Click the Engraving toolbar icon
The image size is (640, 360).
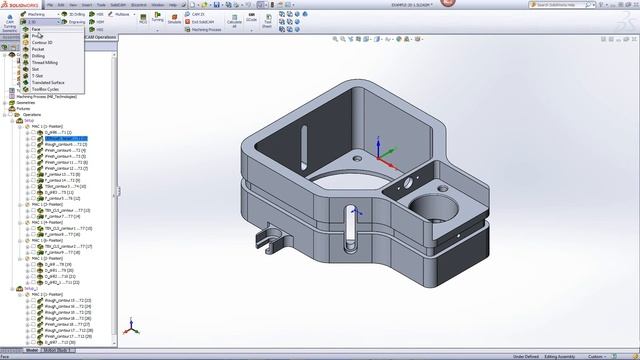pyautogui.click(x=64, y=22)
